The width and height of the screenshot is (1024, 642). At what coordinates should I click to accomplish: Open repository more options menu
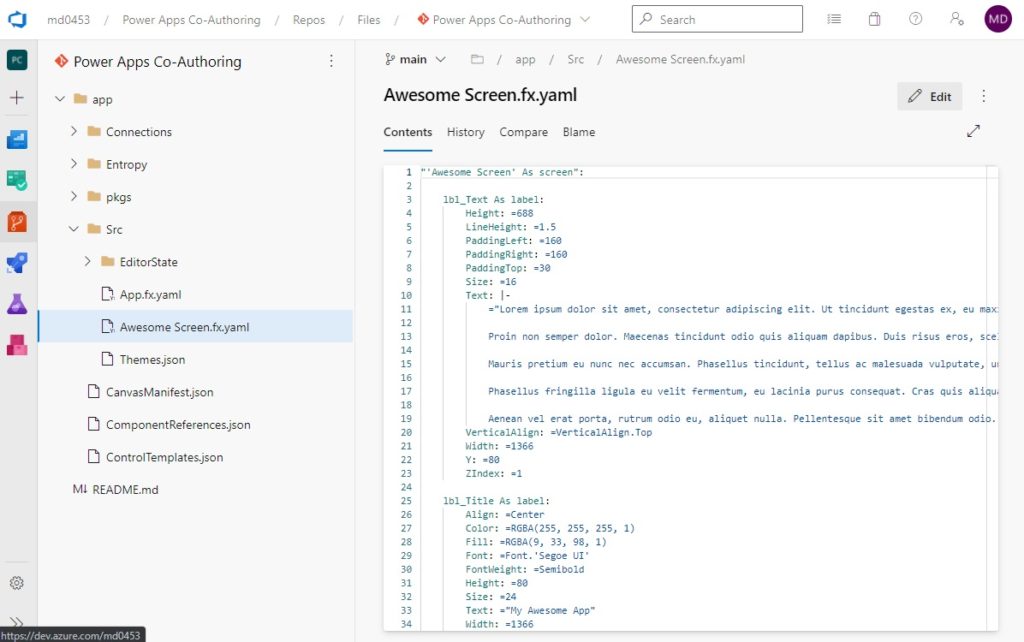[x=331, y=61]
